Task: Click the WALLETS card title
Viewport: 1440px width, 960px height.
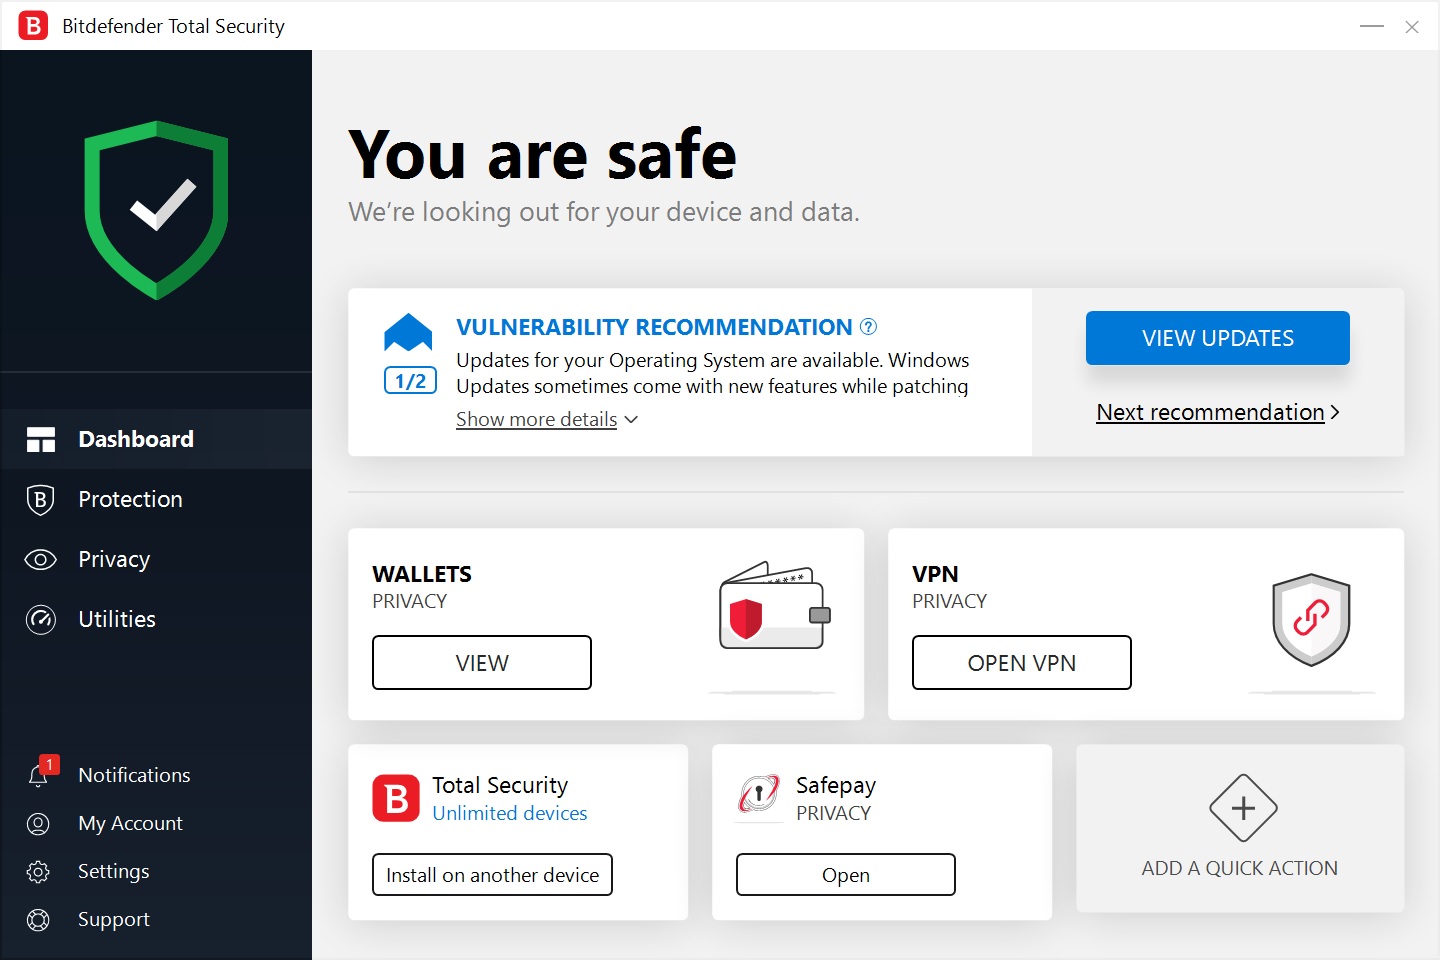Action: tap(422, 574)
